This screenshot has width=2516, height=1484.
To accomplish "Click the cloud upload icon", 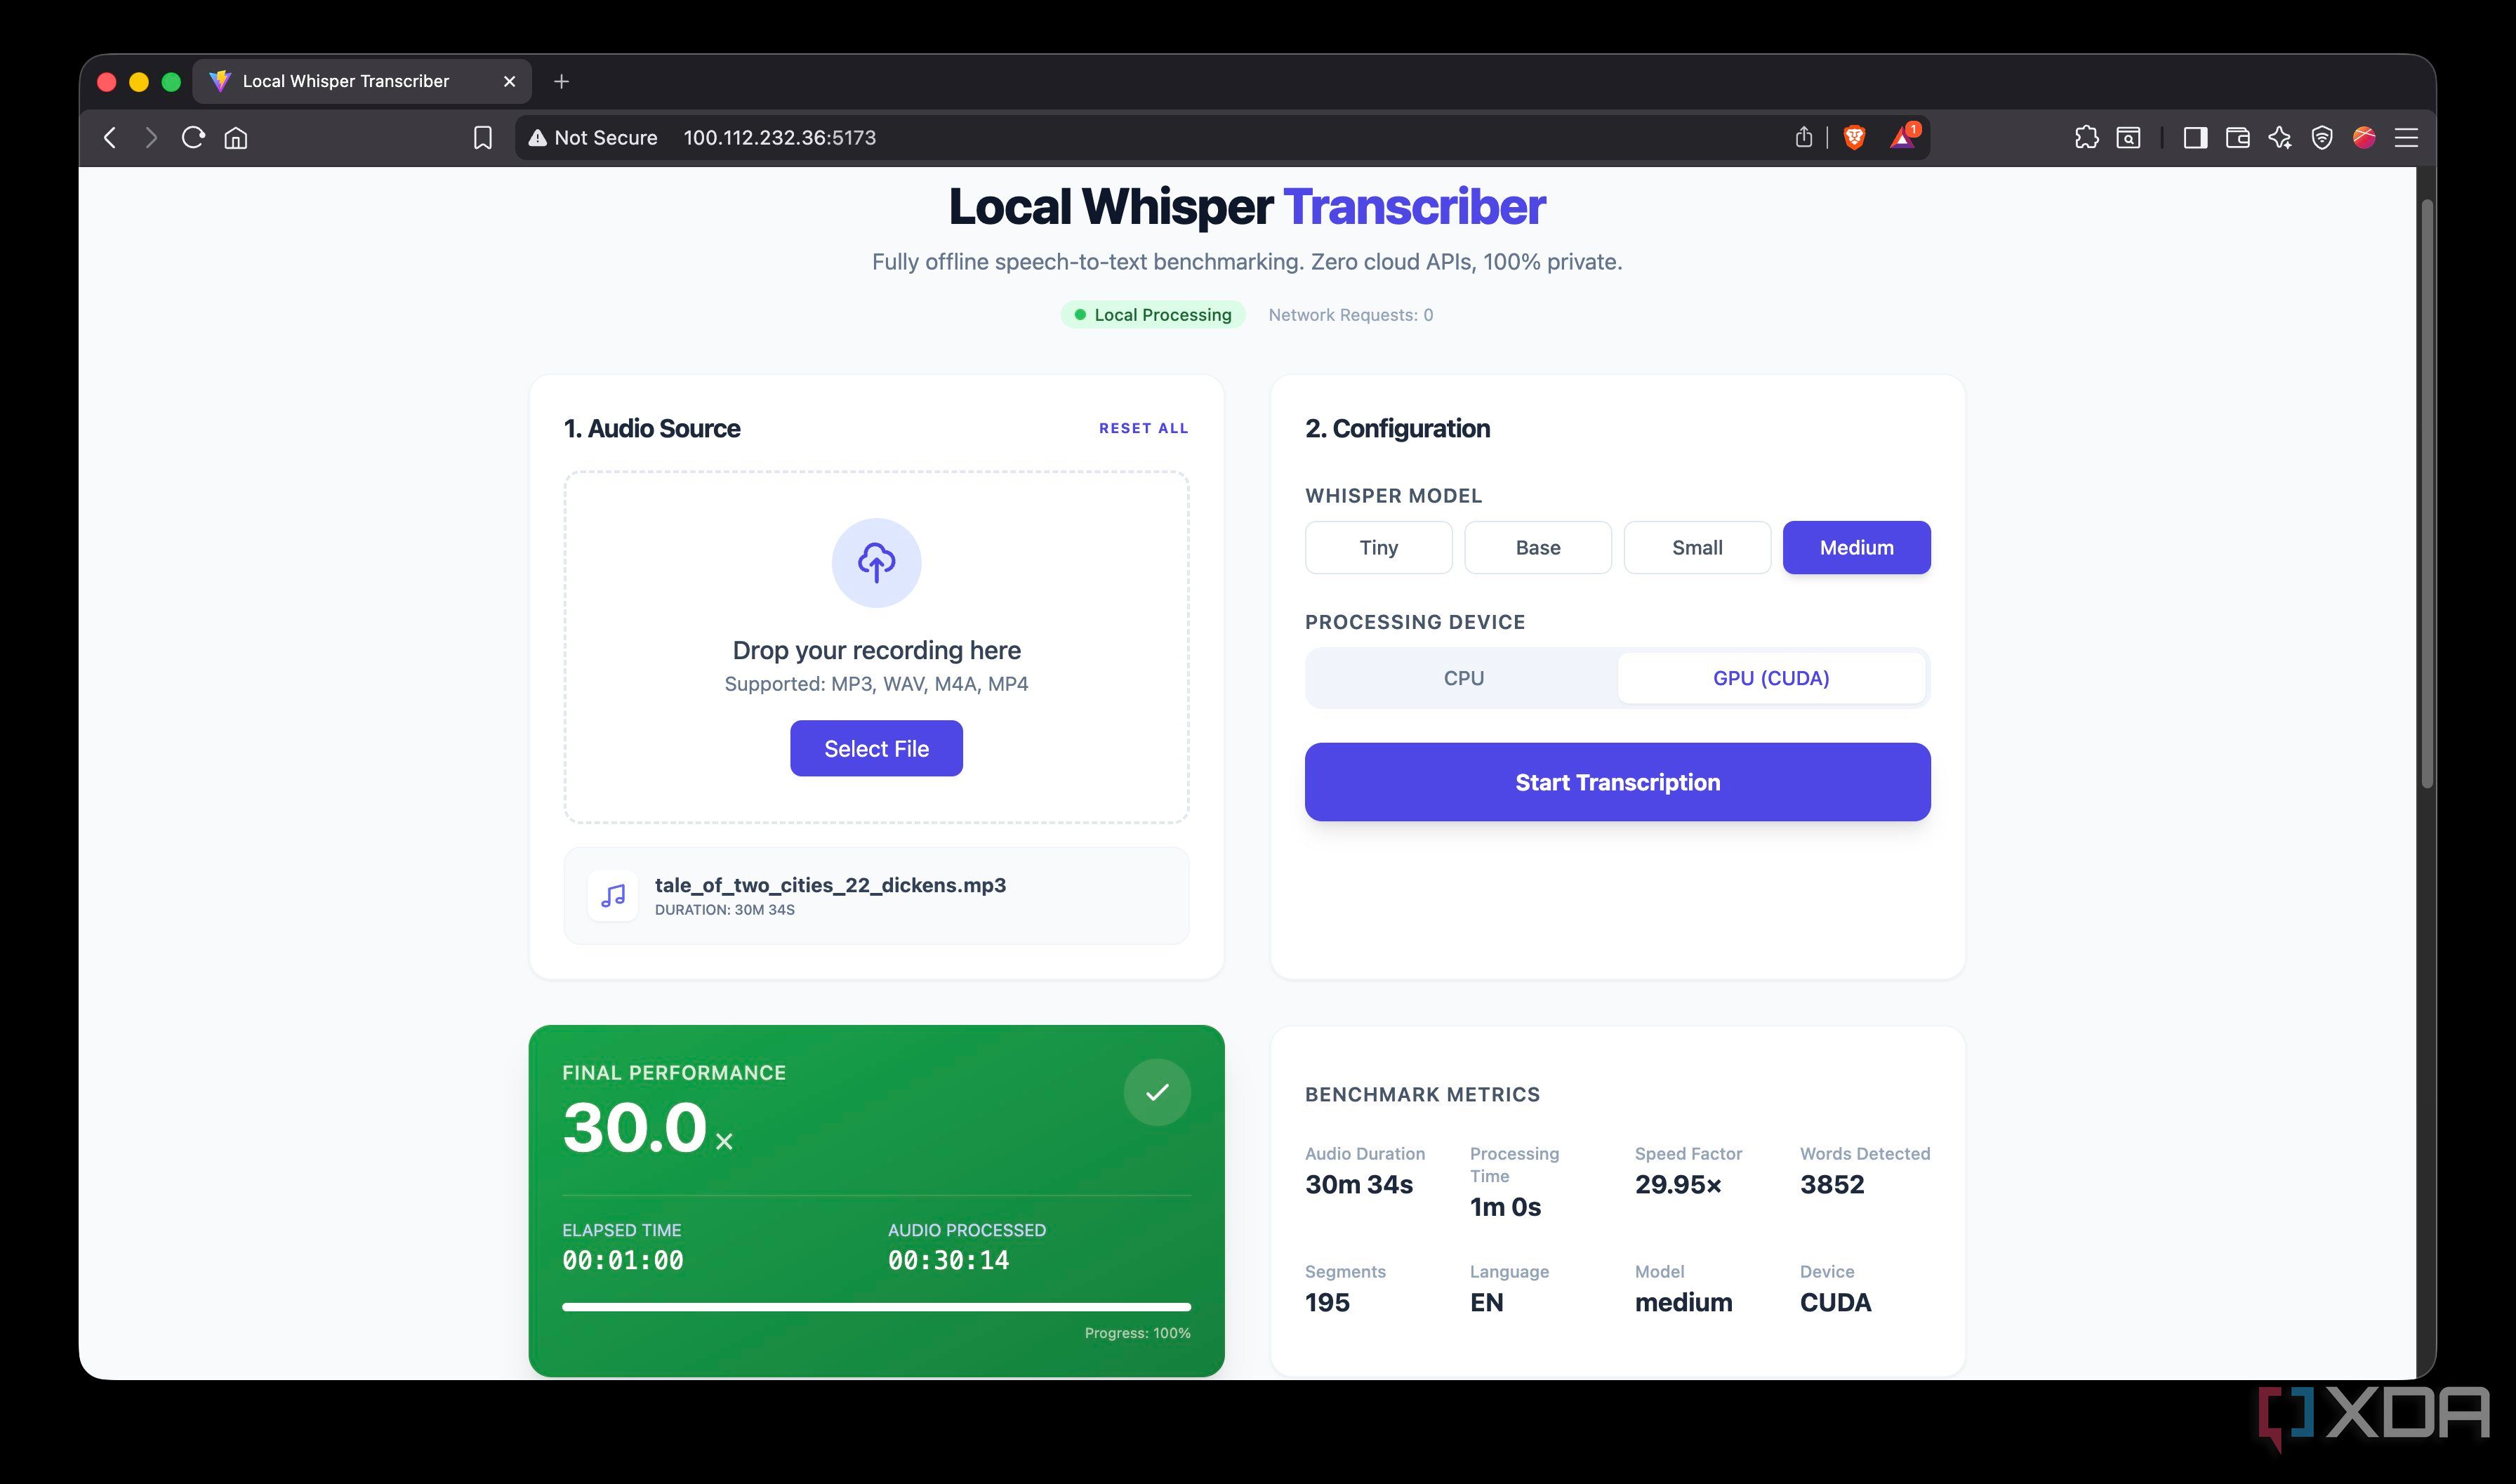I will [876, 562].
